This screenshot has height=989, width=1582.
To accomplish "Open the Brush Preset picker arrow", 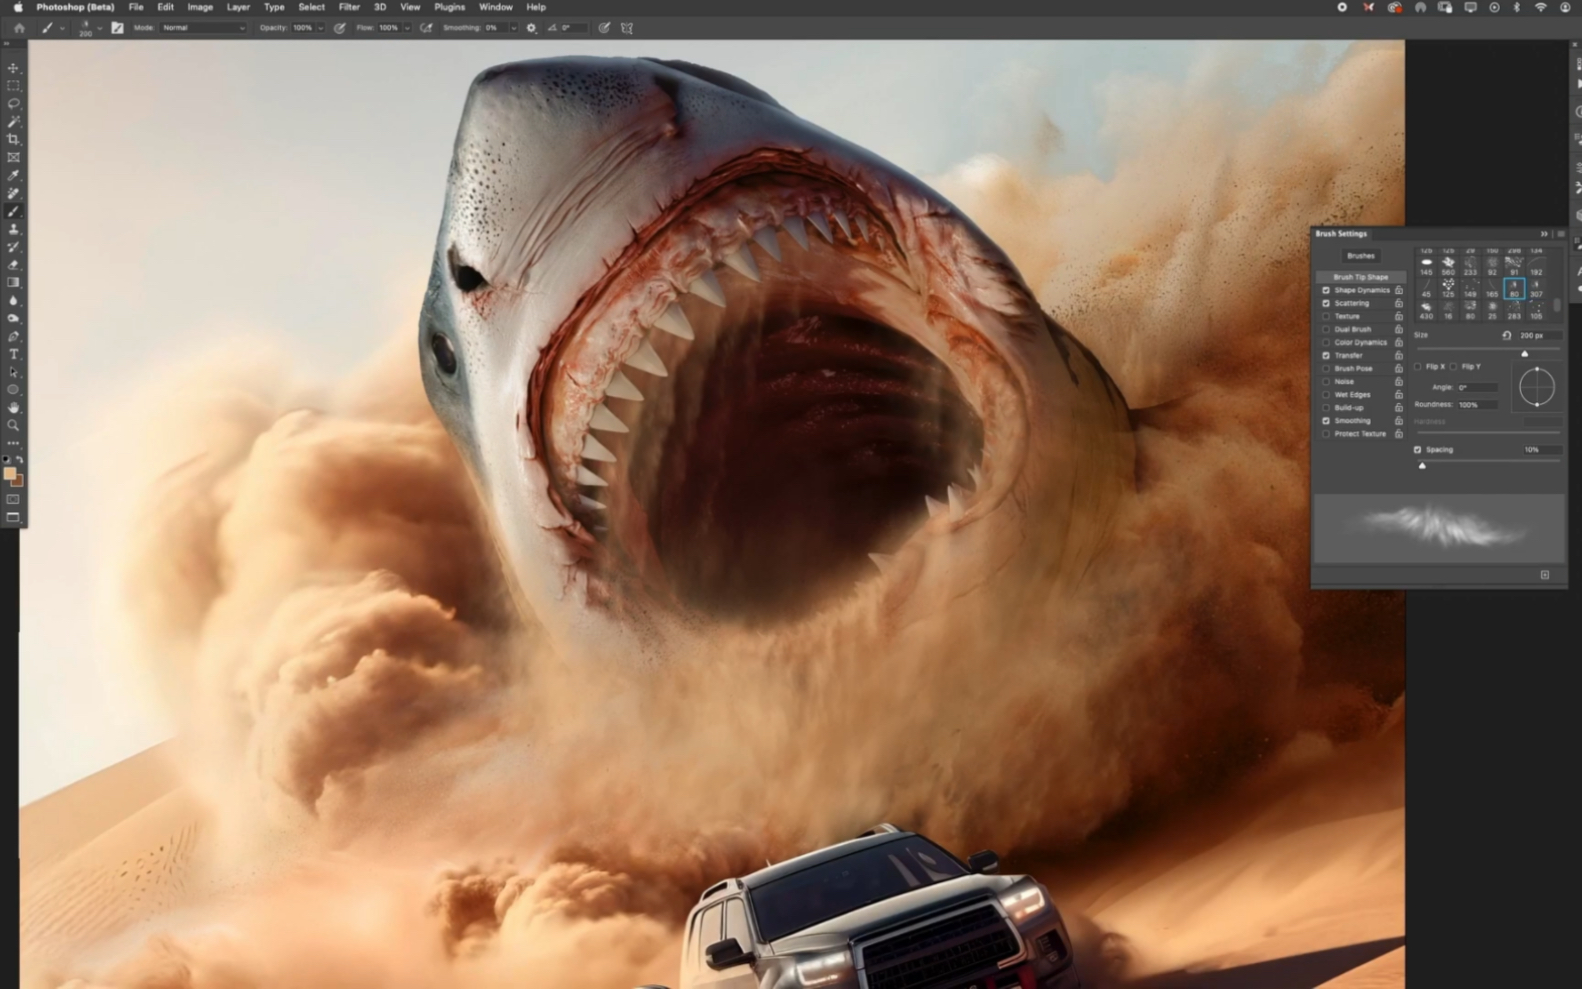I will coord(99,28).
